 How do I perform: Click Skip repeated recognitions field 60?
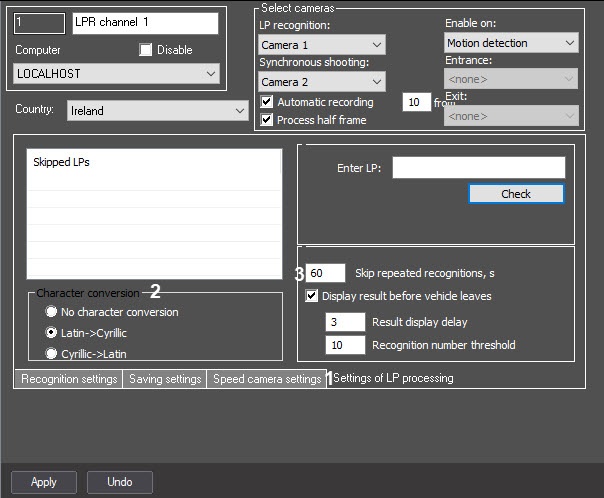click(325, 273)
